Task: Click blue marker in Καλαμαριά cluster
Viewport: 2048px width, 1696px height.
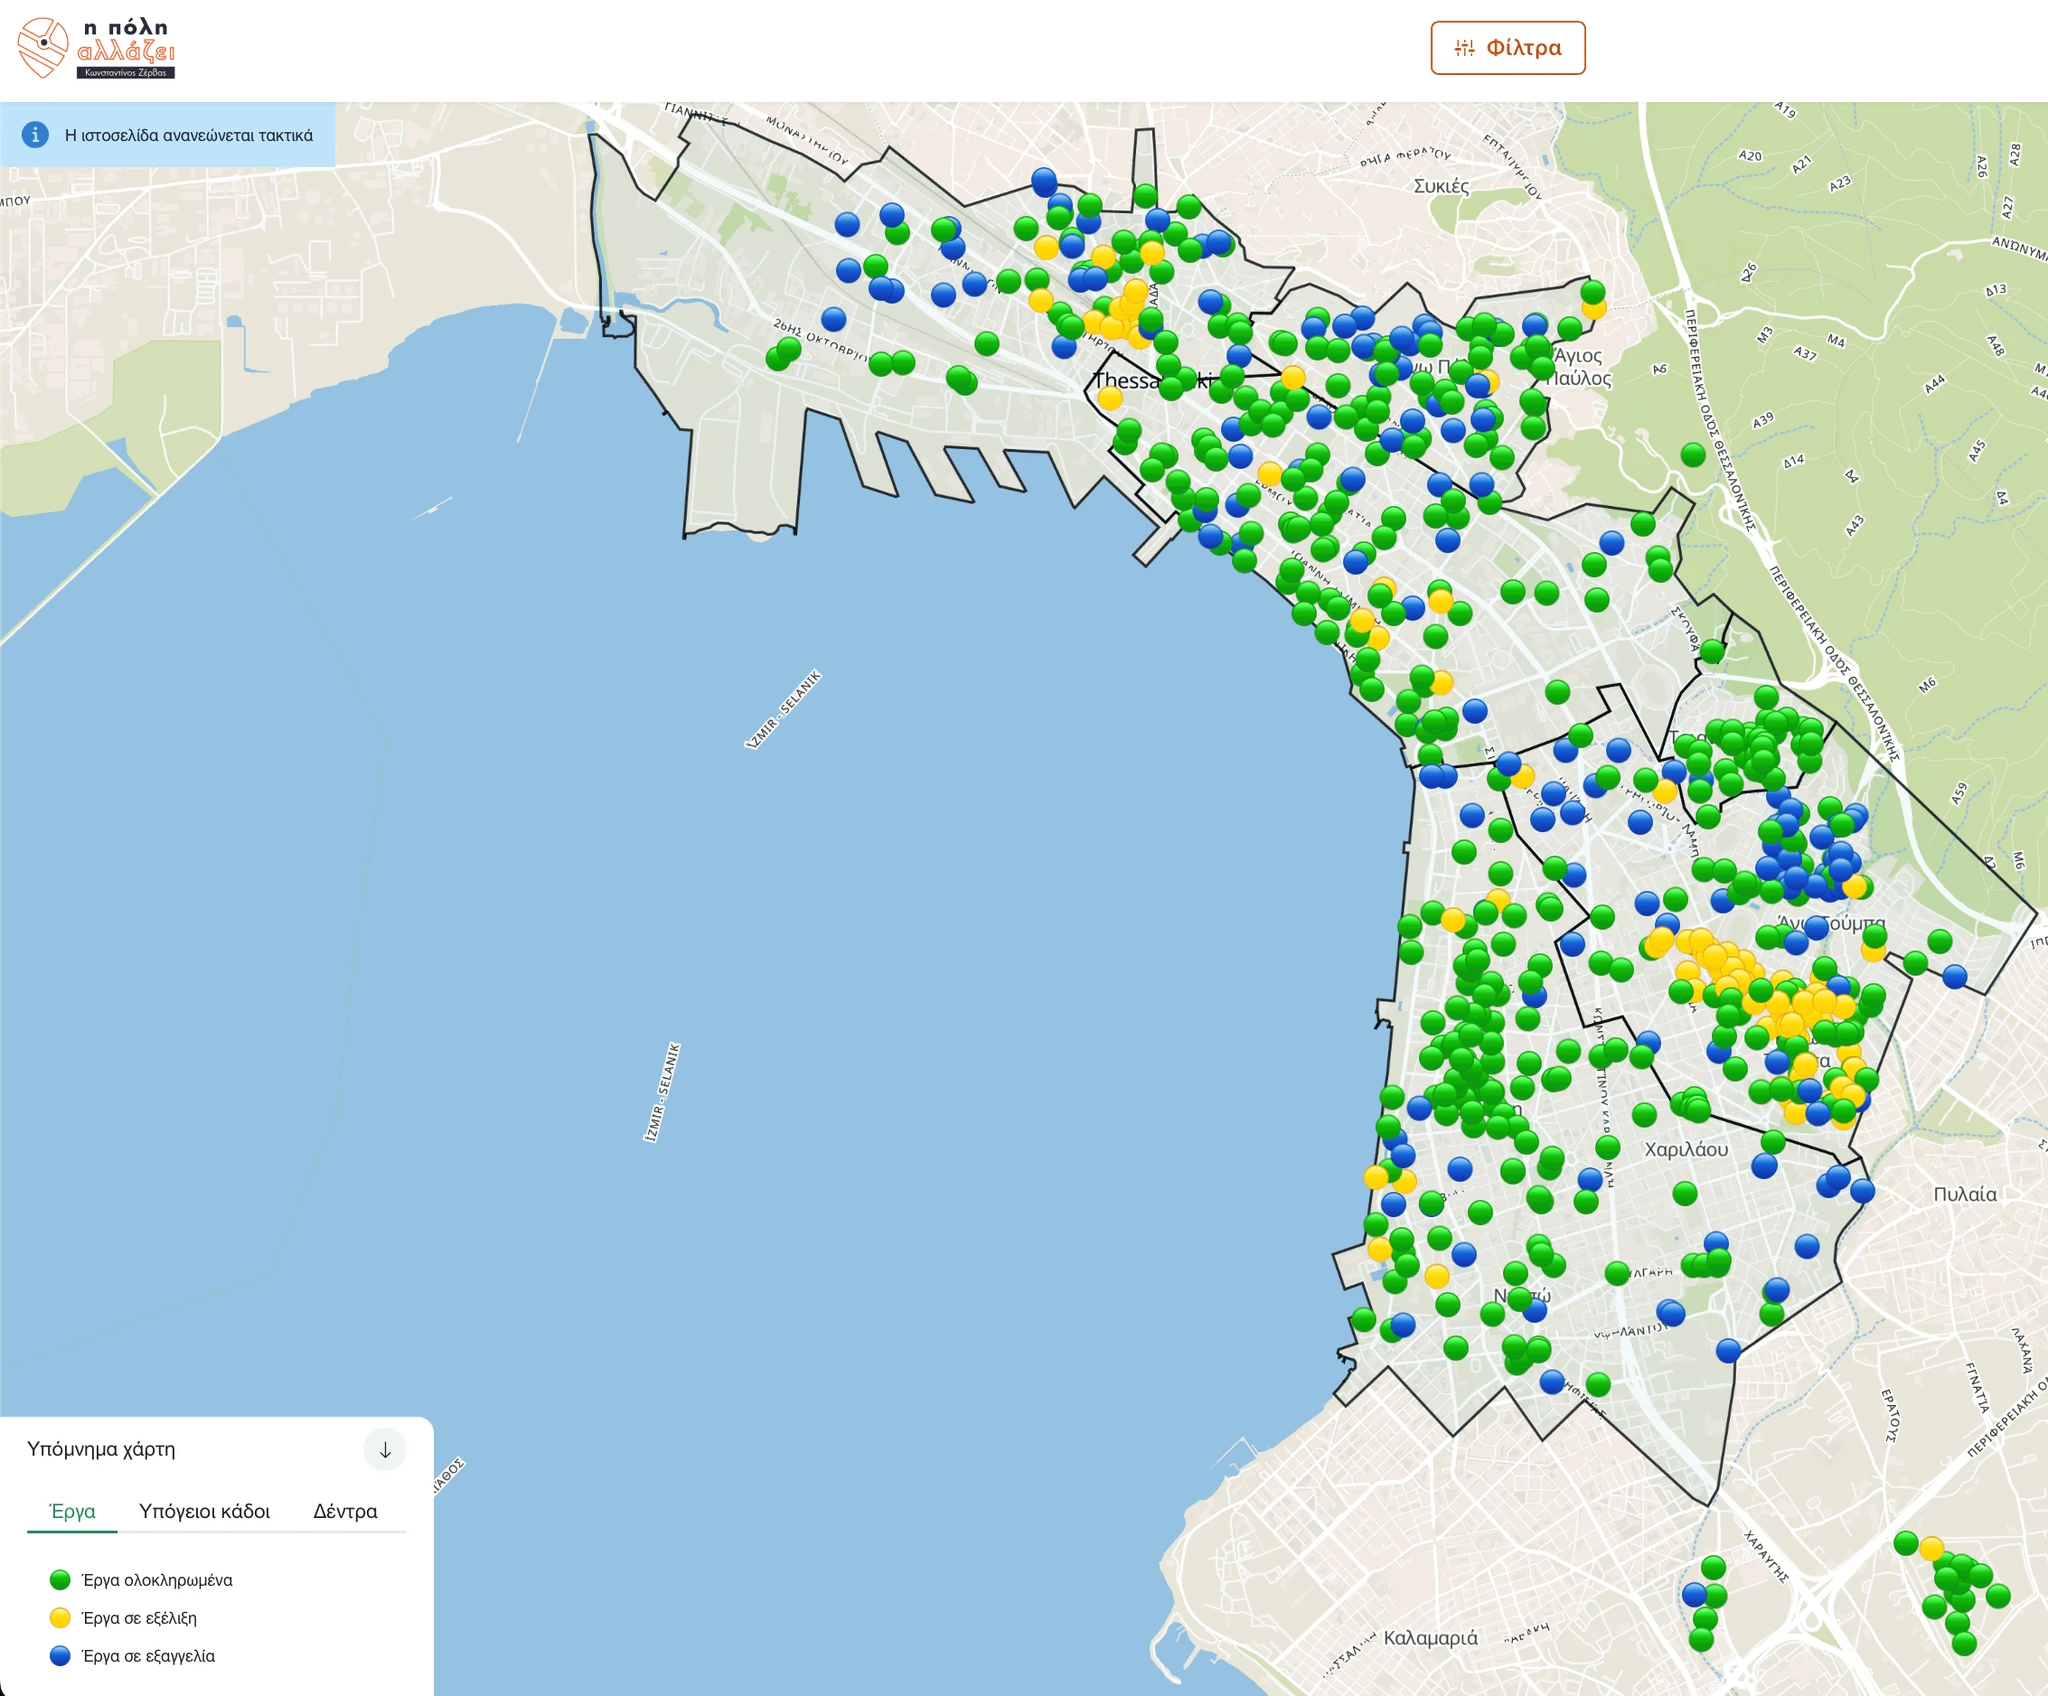Action: pyautogui.click(x=1694, y=1594)
